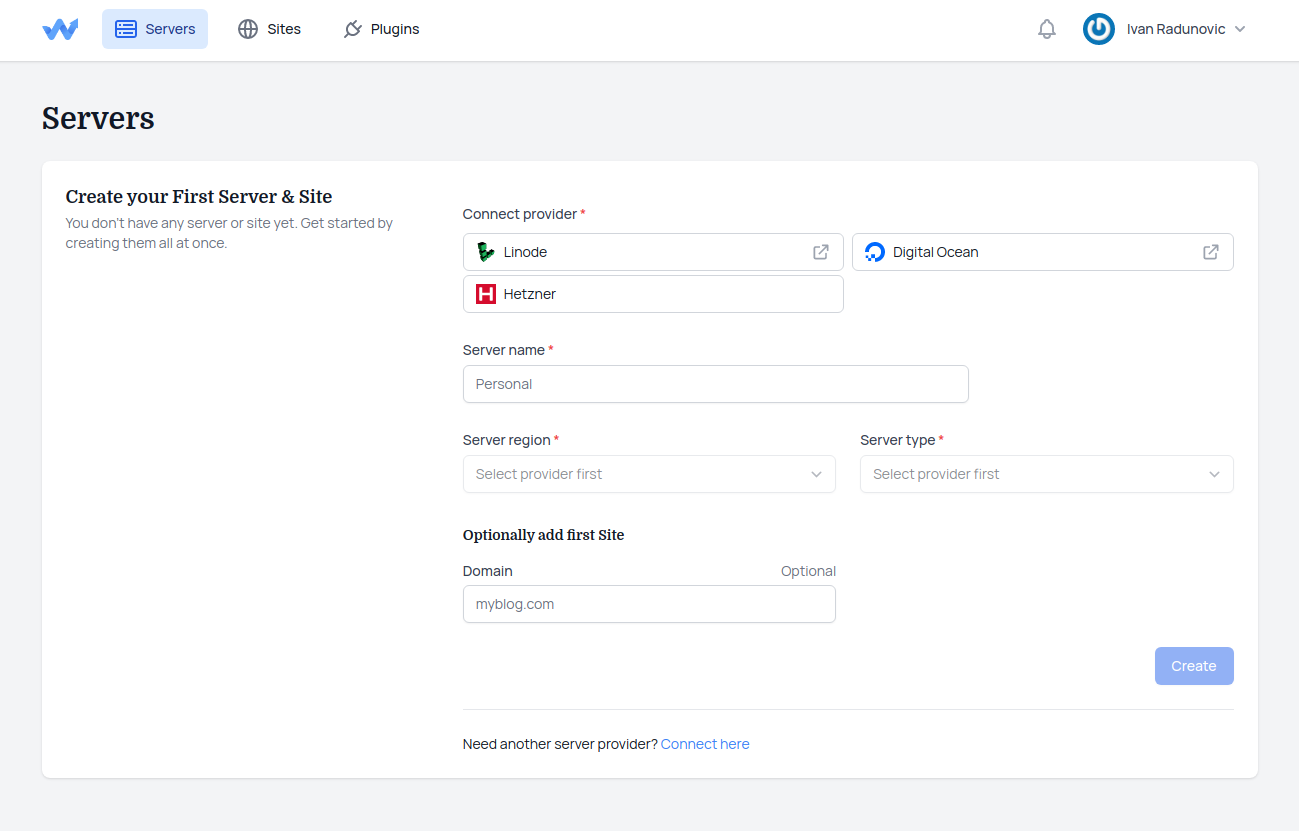Click the 'Domain' field label
Viewport: 1299px width, 831px height.
coord(488,571)
